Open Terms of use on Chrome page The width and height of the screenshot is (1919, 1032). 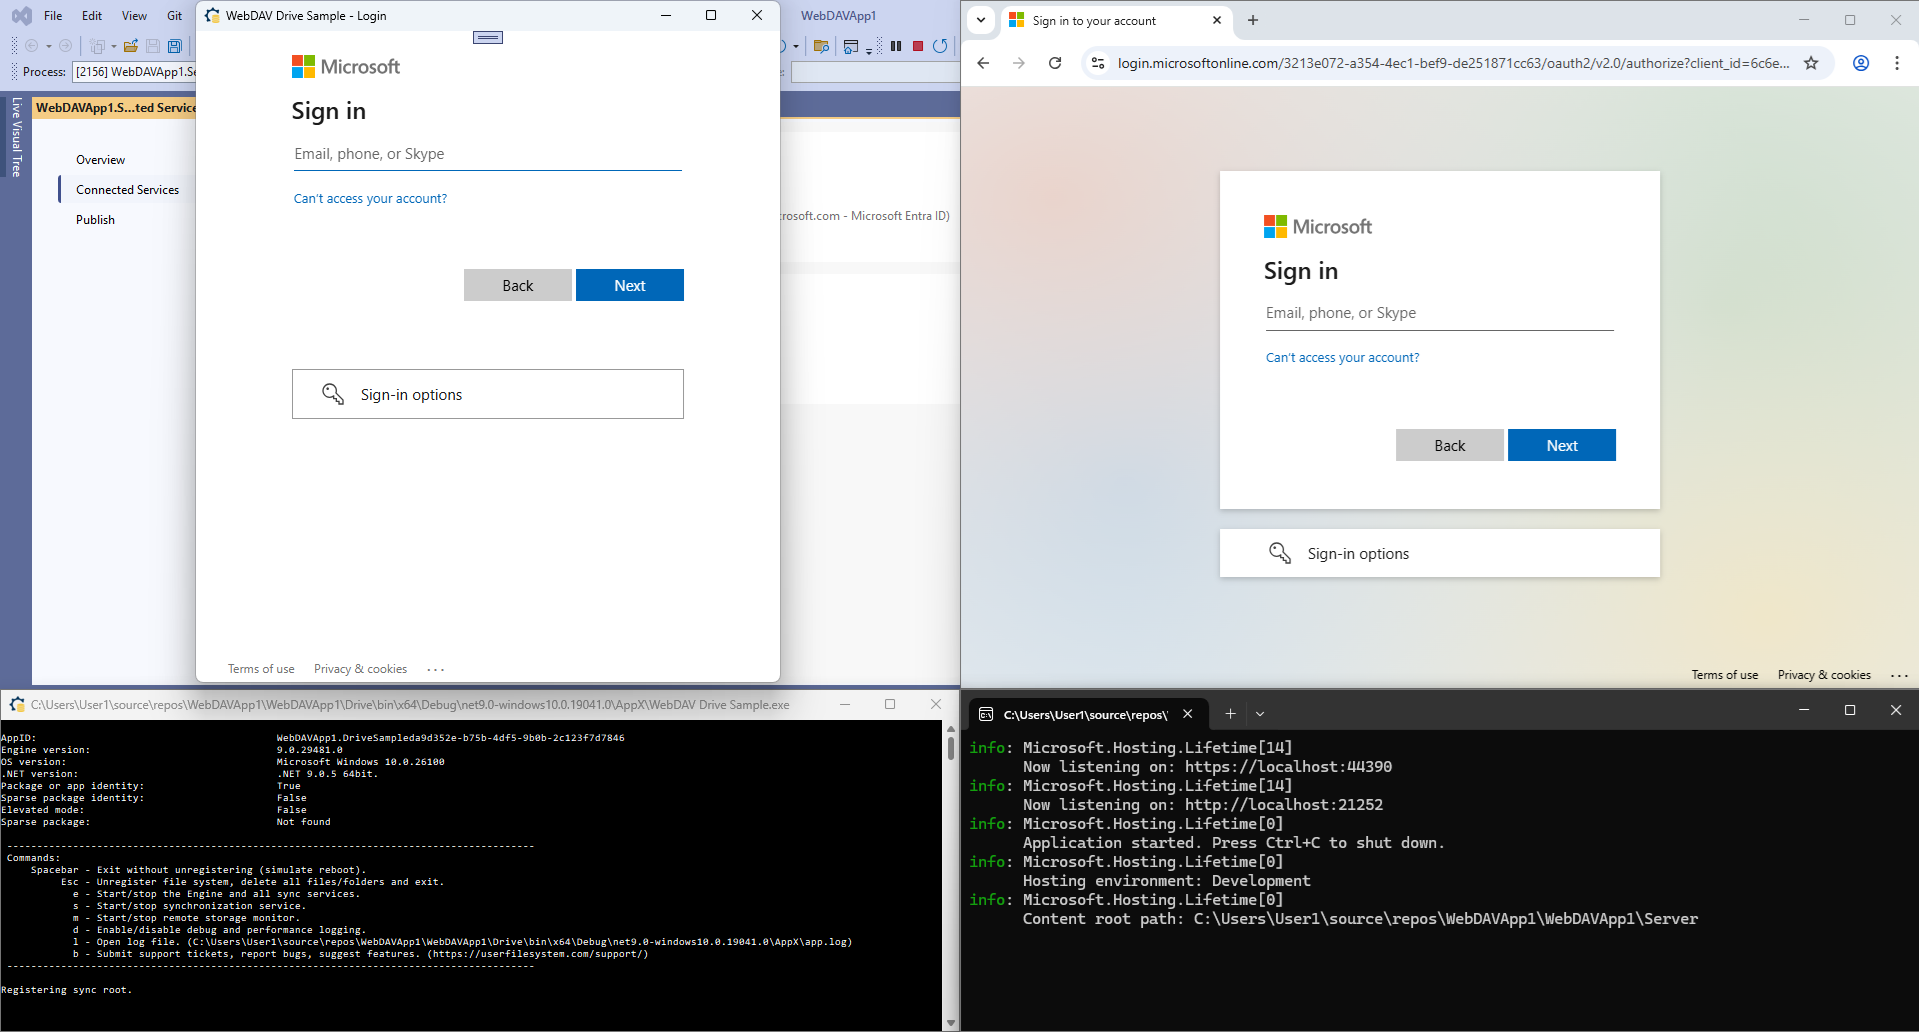pos(1725,675)
